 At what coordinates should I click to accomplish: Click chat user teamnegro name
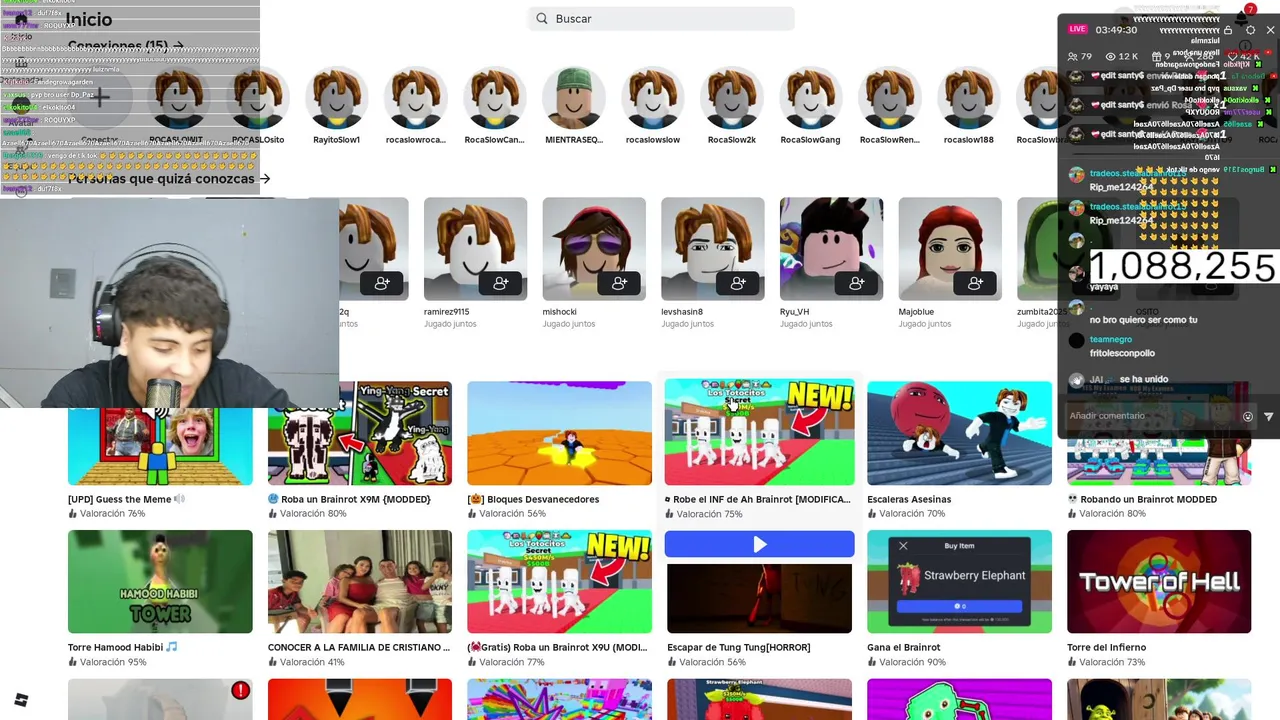point(1111,340)
